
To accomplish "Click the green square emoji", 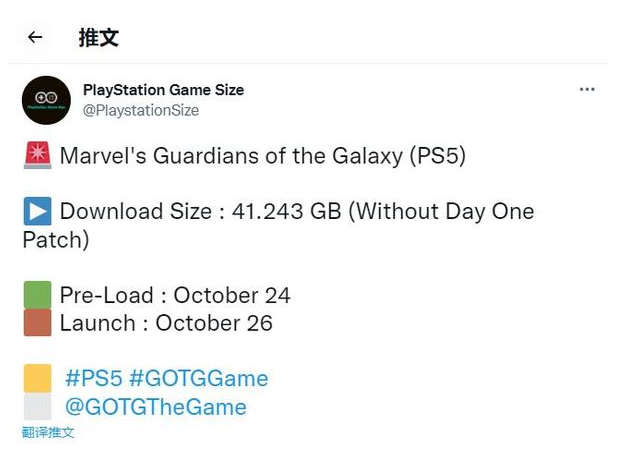I will 37,295.
